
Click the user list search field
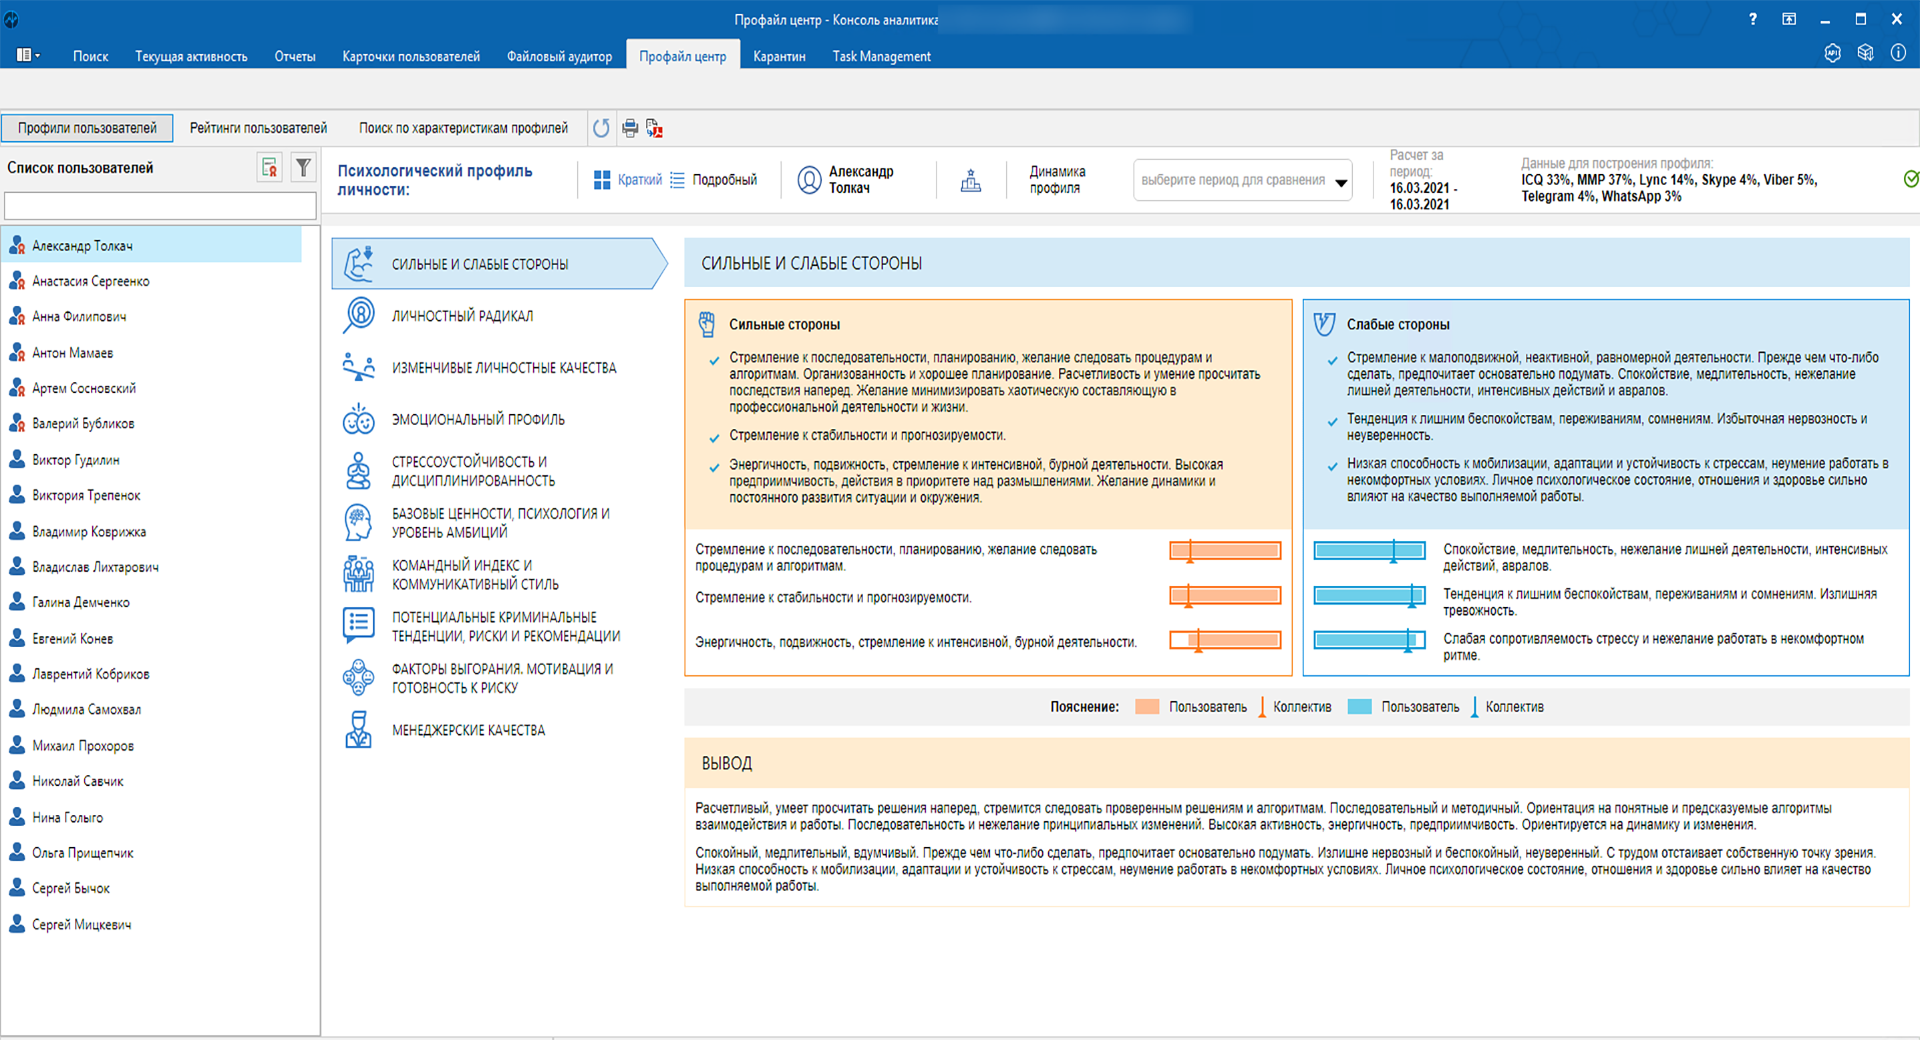click(160, 205)
